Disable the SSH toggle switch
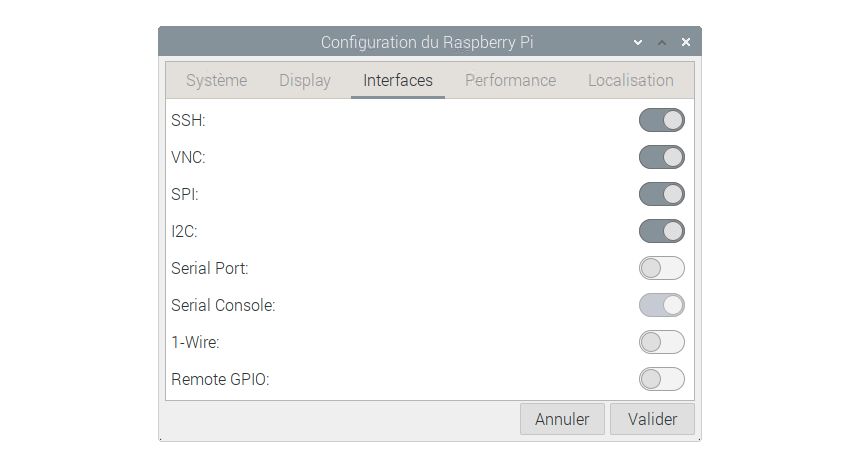Screen dimensions: 846x467 coord(661,120)
